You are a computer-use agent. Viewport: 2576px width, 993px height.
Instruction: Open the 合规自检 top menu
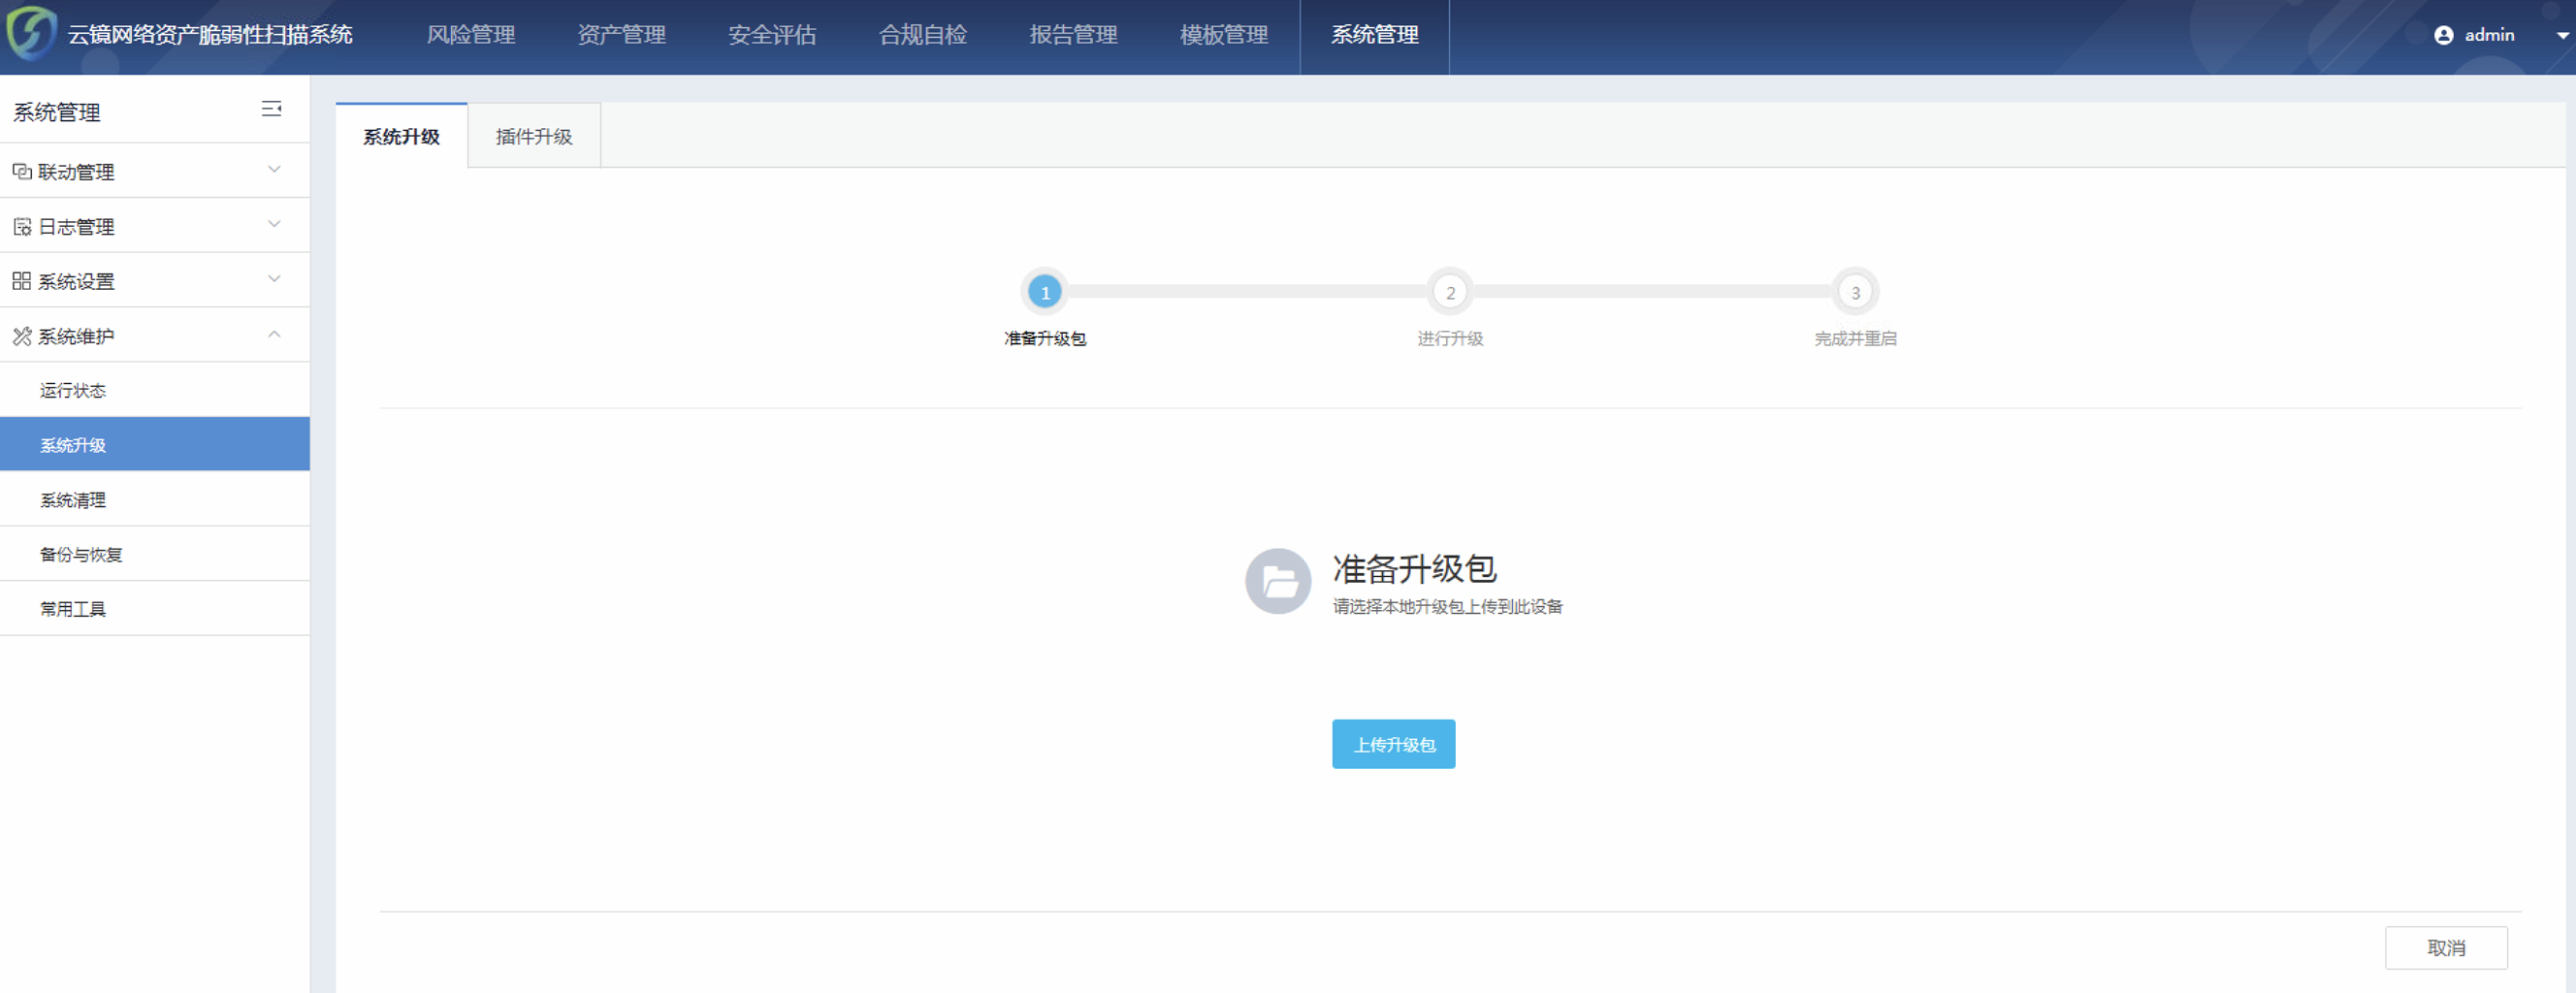[x=923, y=35]
